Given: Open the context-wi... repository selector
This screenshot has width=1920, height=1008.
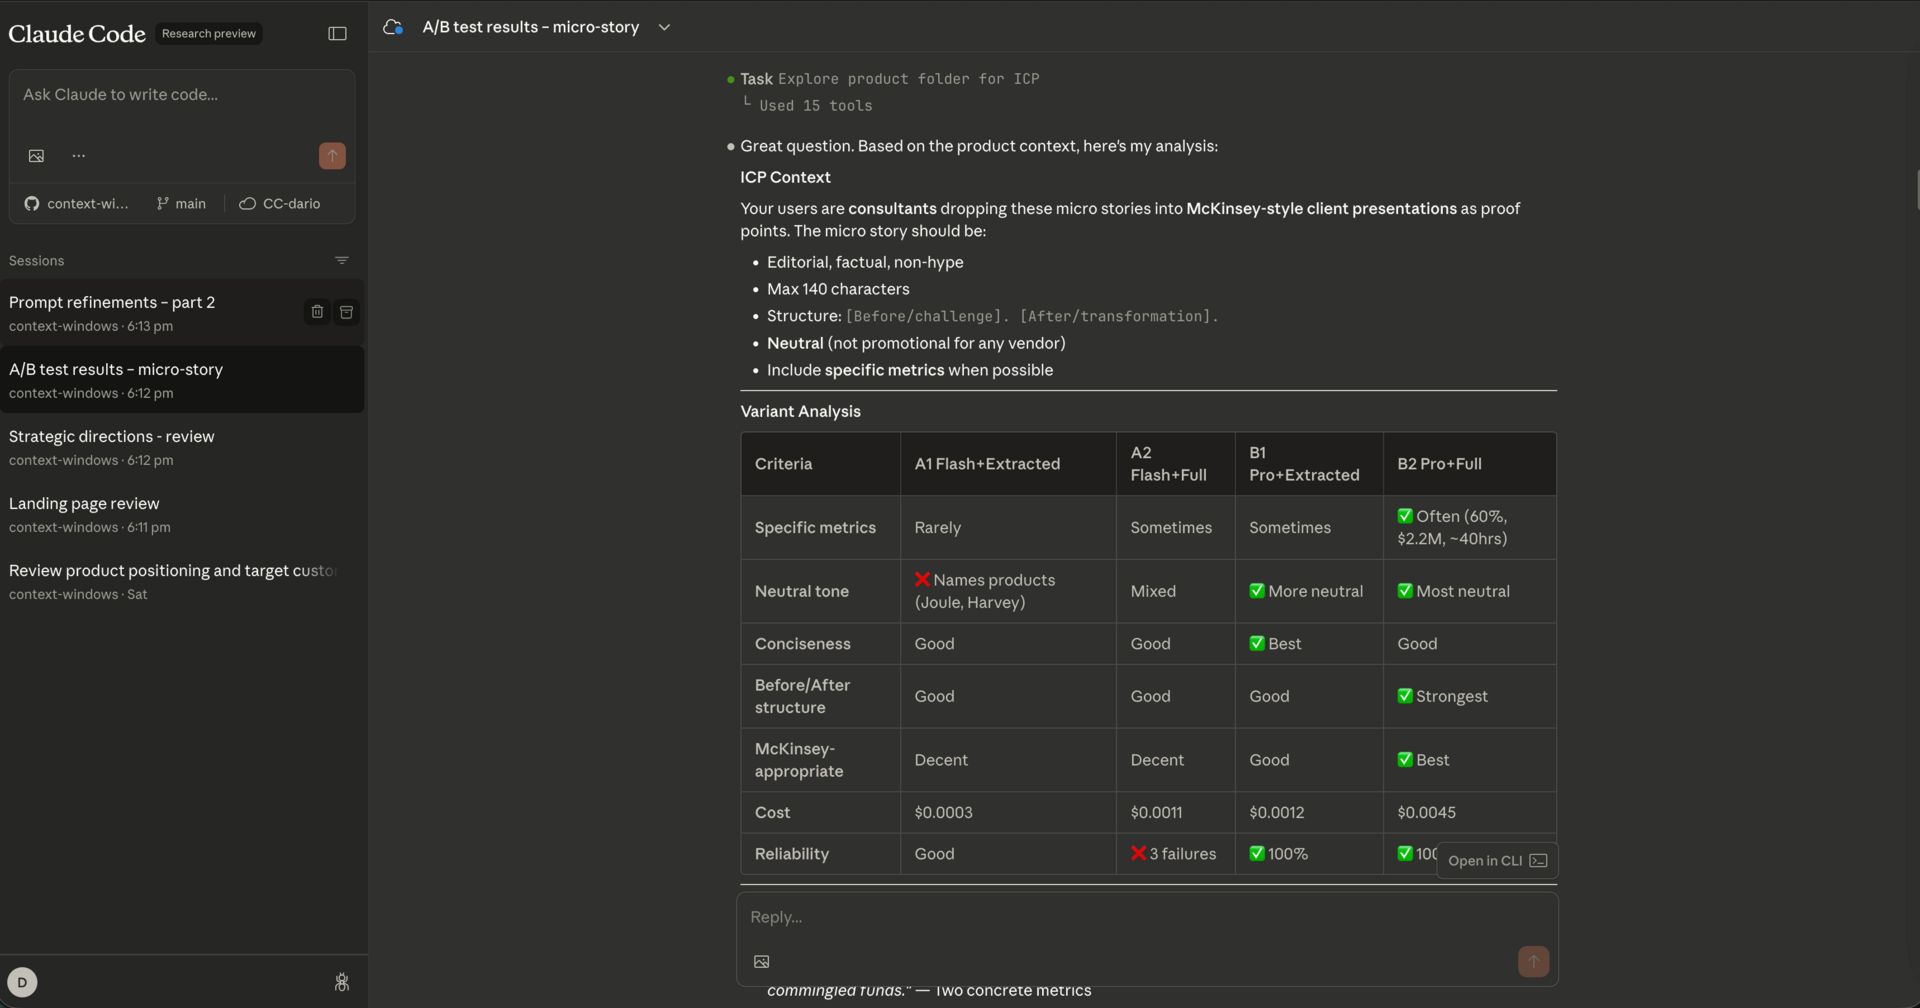Looking at the screenshot, I should [77, 204].
